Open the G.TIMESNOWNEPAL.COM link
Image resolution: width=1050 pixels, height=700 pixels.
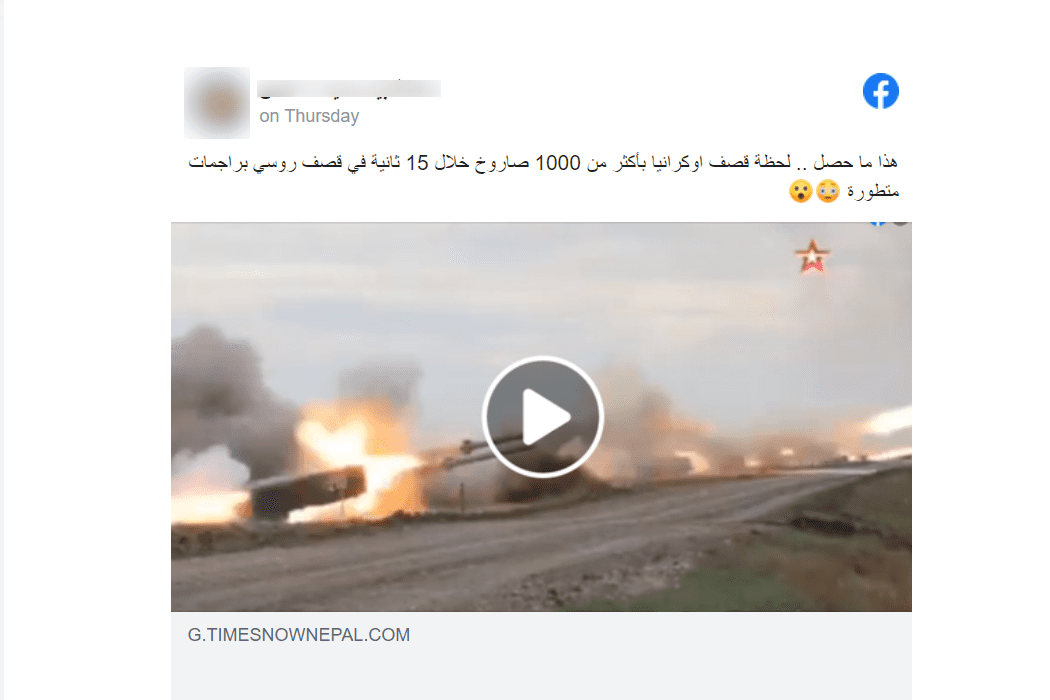pos(299,635)
